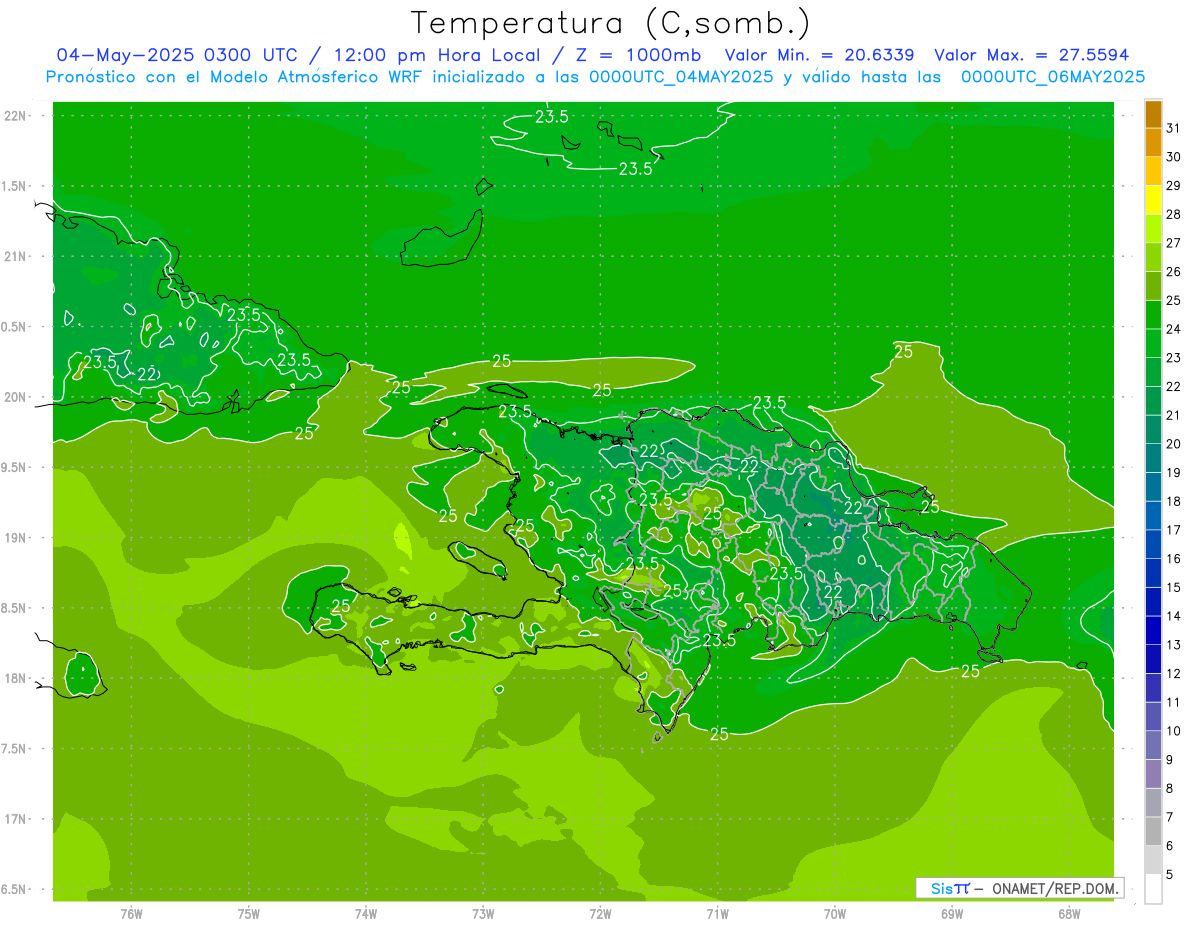Click the '71W' longitude axis label
Viewport: 1200px width, 927px height.
click(x=717, y=914)
